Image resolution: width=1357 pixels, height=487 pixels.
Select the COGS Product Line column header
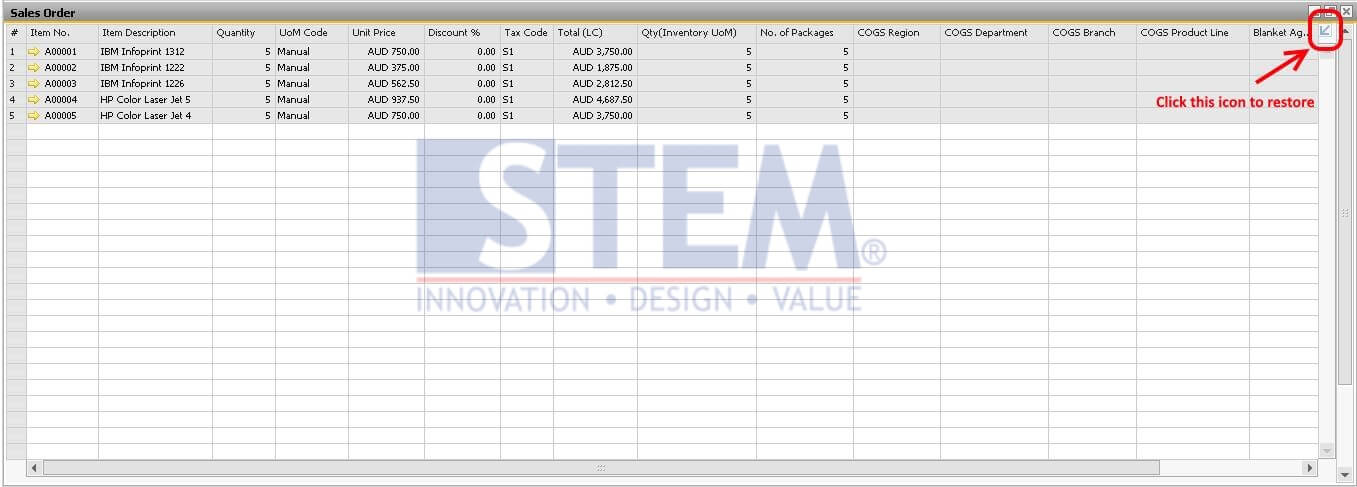coord(1192,33)
